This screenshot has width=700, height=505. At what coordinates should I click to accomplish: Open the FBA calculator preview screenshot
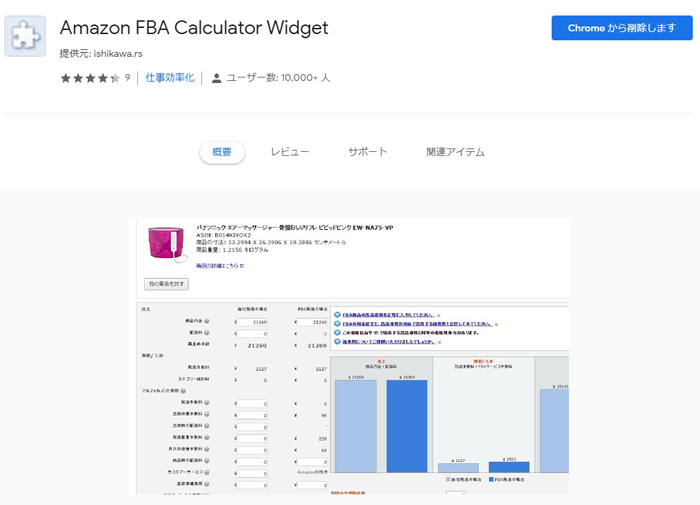tap(348, 356)
